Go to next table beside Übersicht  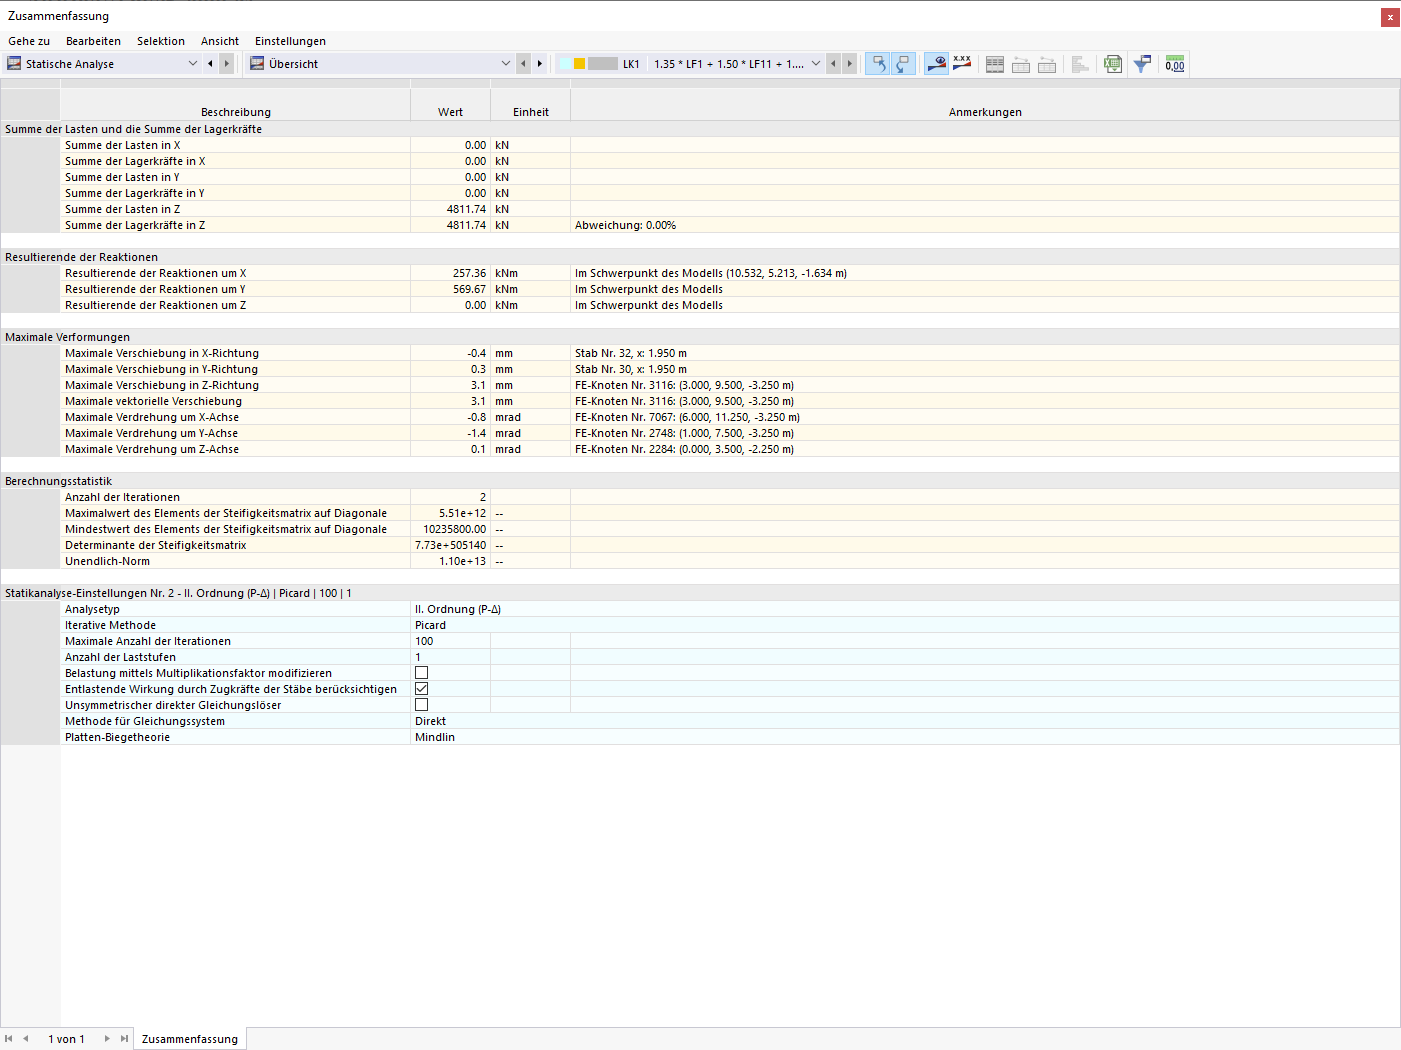540,64
